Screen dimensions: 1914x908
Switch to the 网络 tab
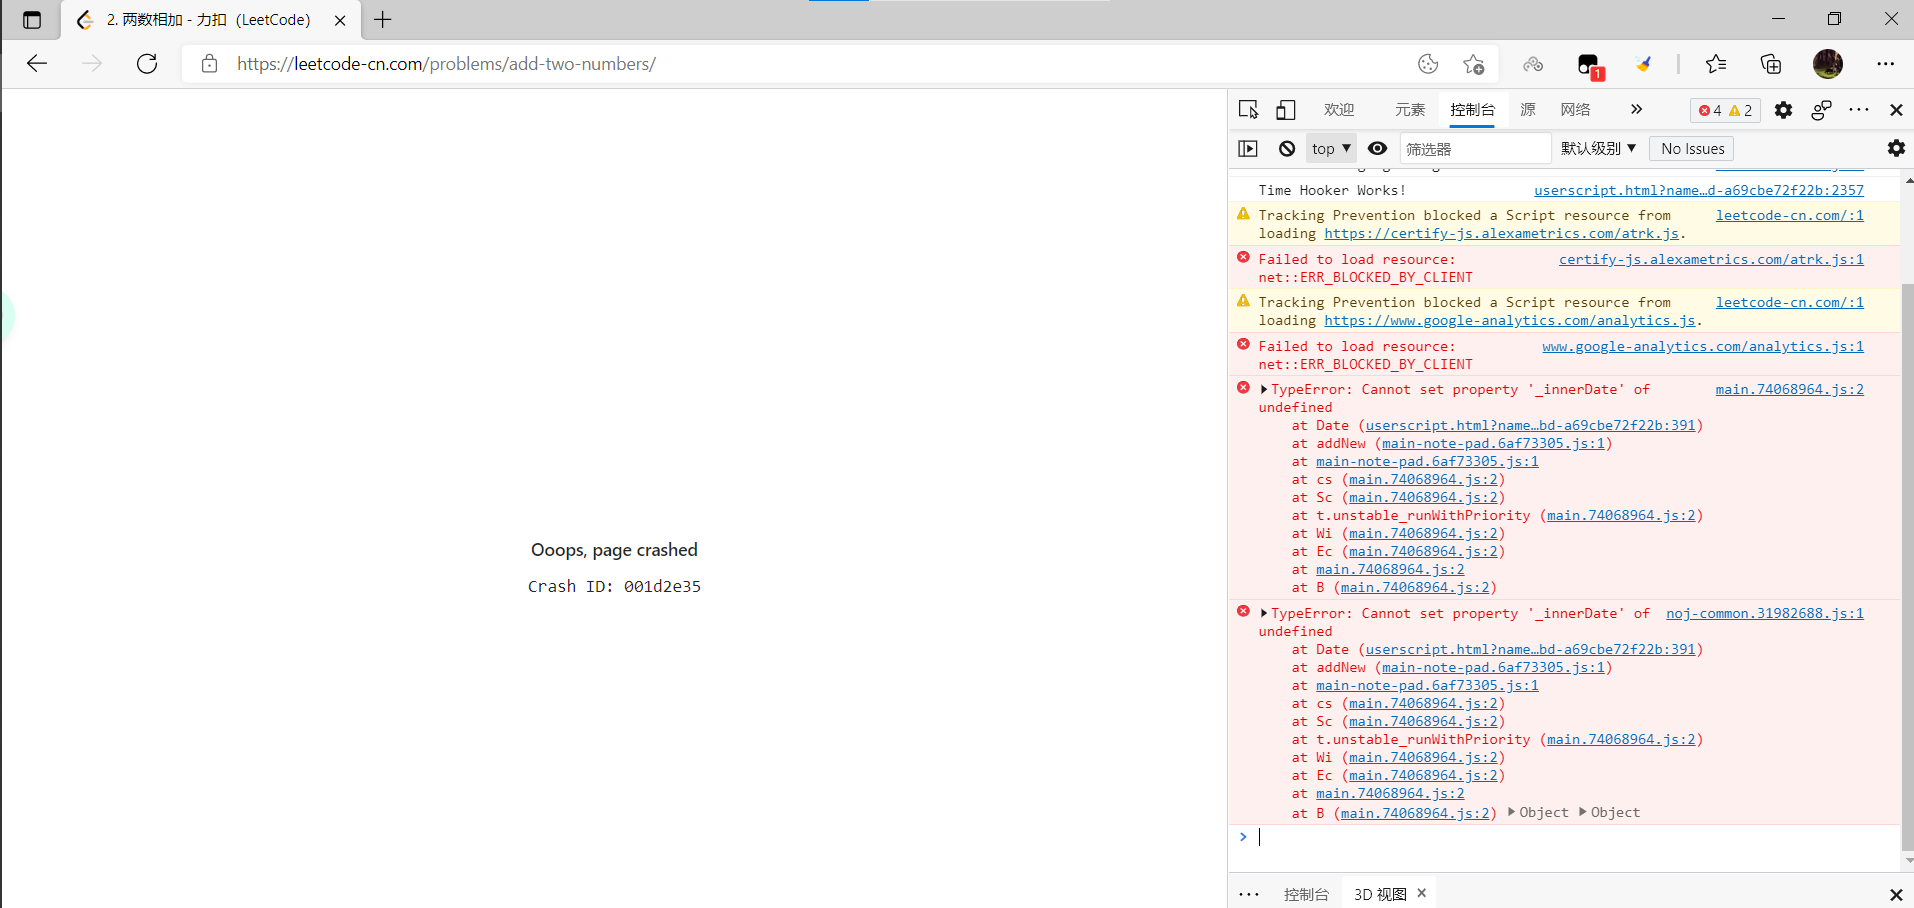coord(1575,110)
